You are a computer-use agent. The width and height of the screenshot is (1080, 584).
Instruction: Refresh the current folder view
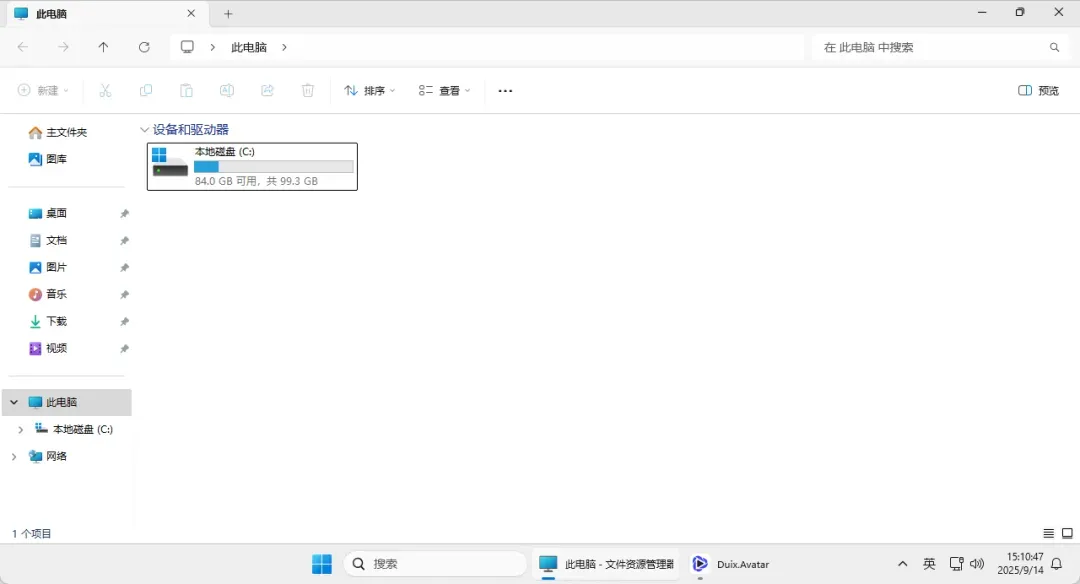[x=144, y=47]
